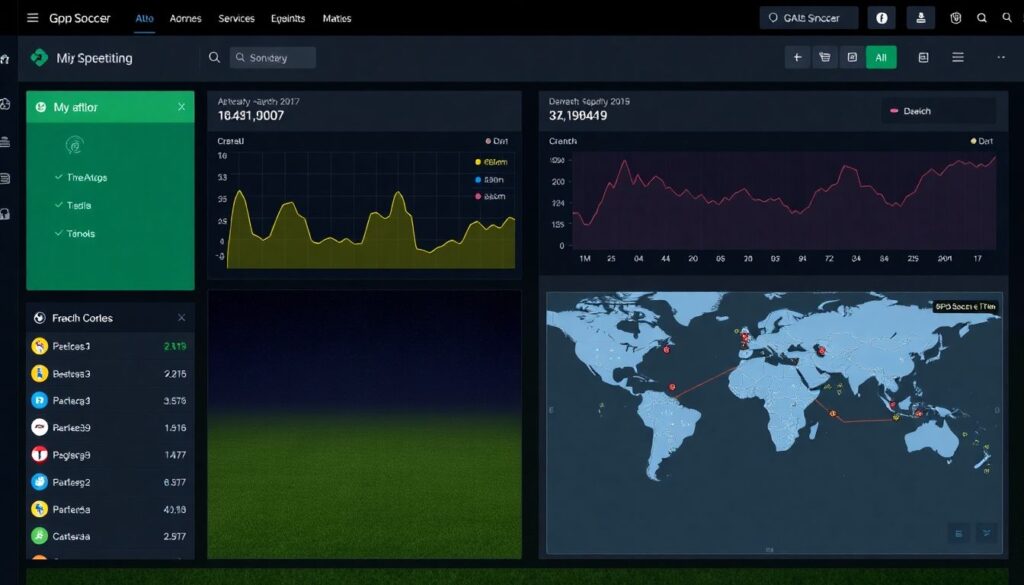Click the yellow legend swatch in chart
This screenshot has width=1024, height=585.
click(x=478, y=161)
